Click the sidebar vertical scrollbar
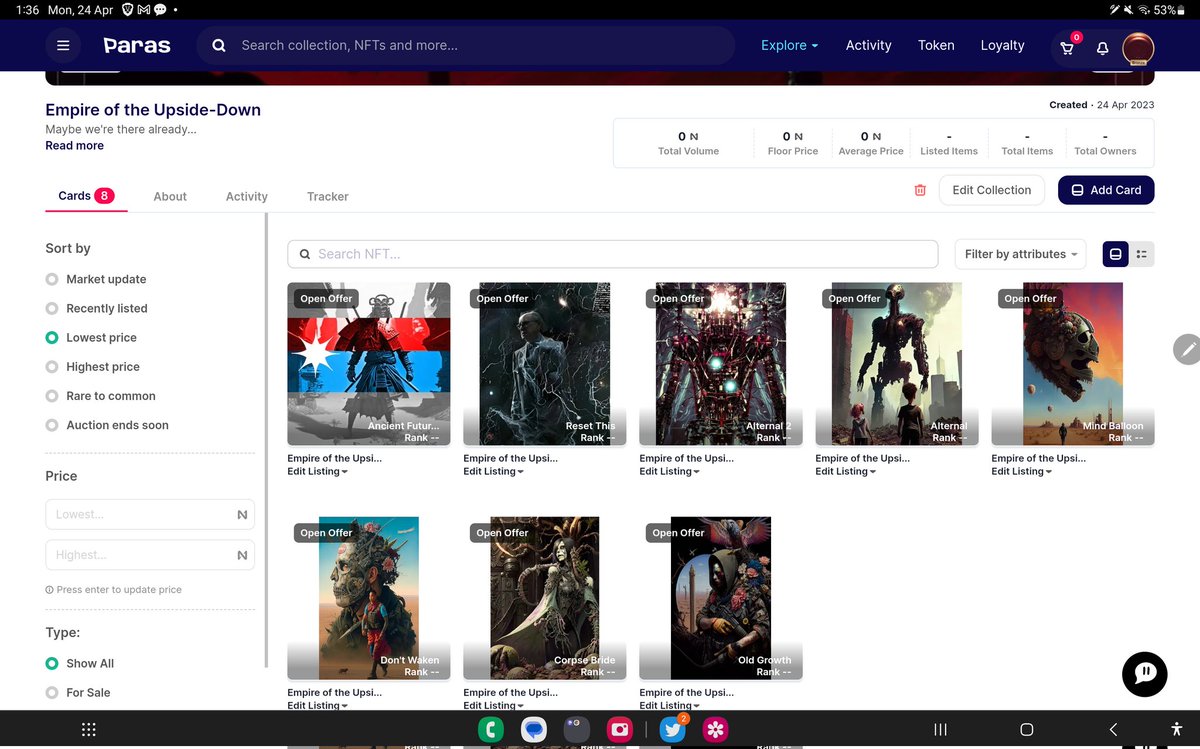The image size is (1200, 749). click(266, 440)
